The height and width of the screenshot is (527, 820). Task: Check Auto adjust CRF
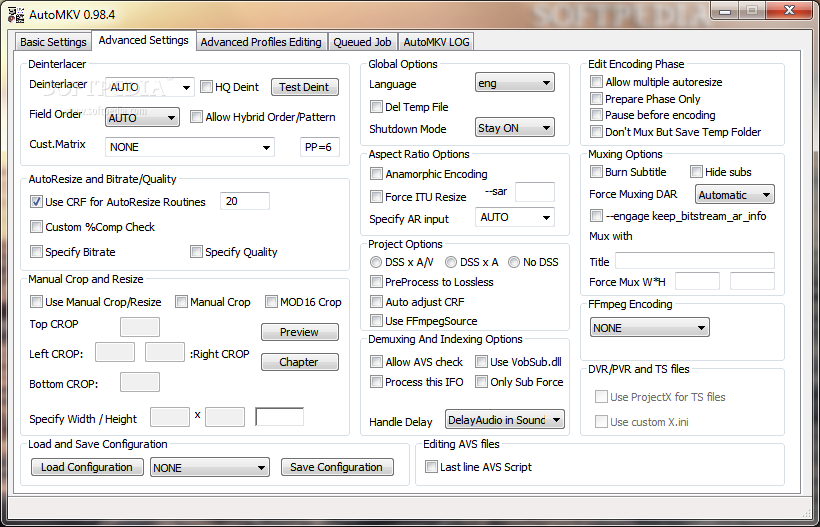coord(376,302)
